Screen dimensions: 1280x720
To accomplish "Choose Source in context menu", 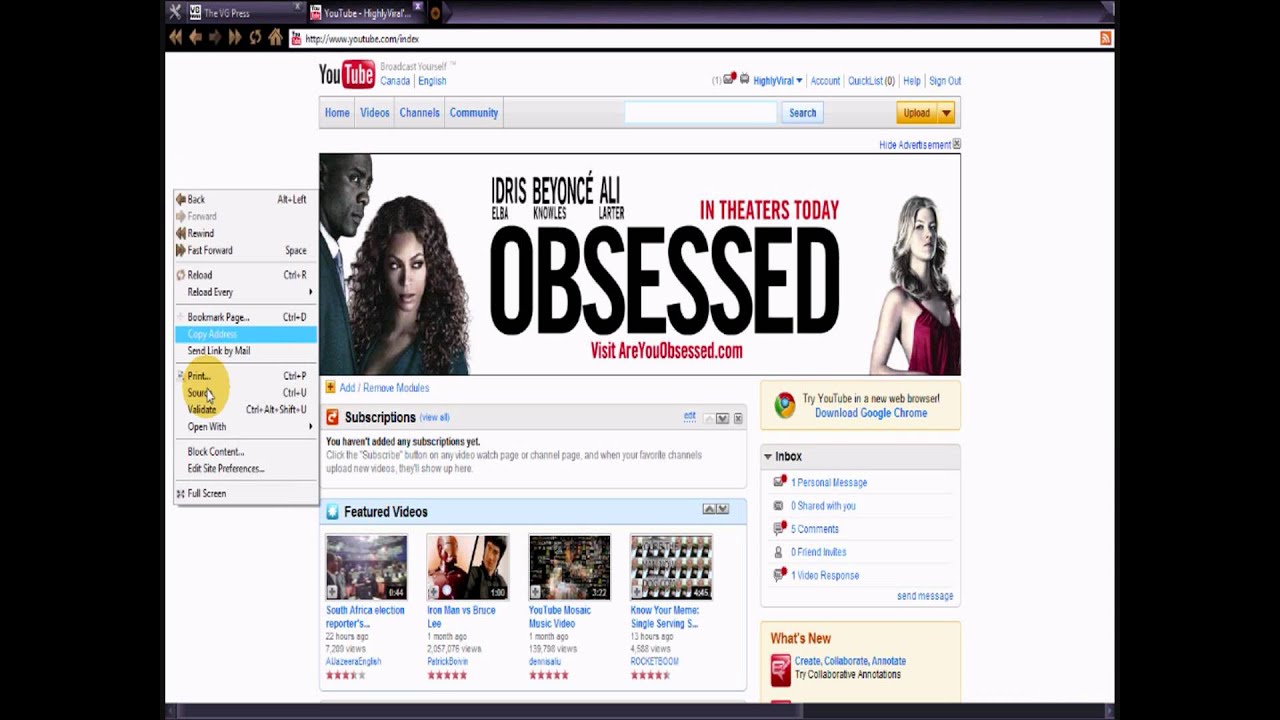I will click(245, 393).
